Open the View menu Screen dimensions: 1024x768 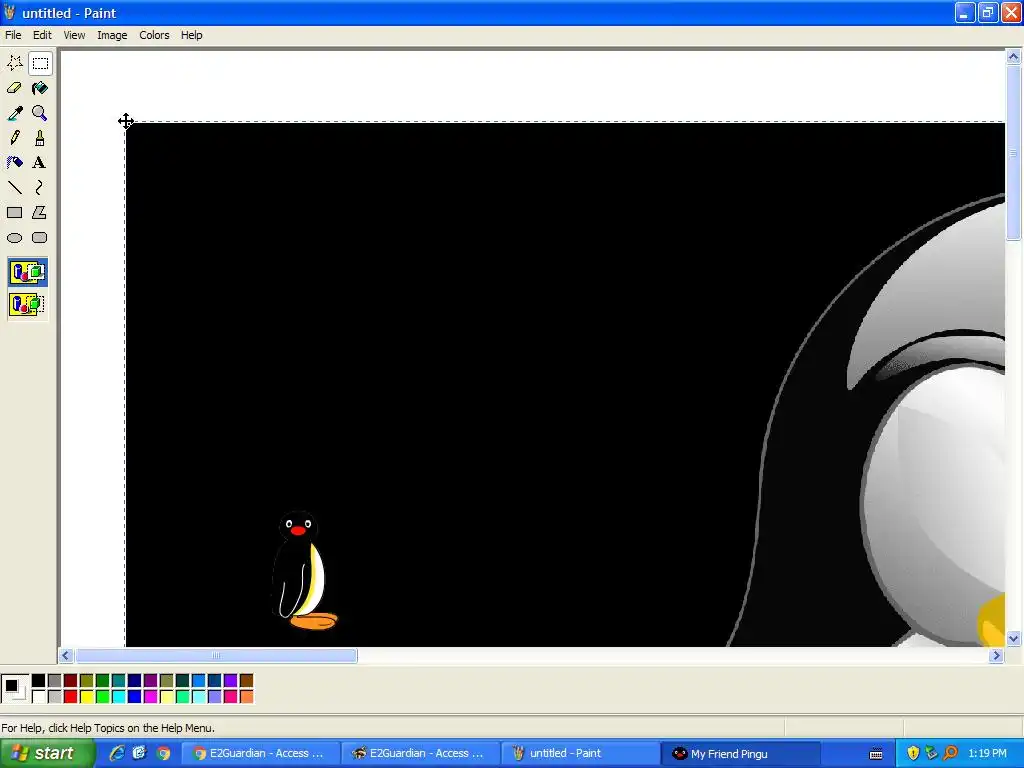74,35
